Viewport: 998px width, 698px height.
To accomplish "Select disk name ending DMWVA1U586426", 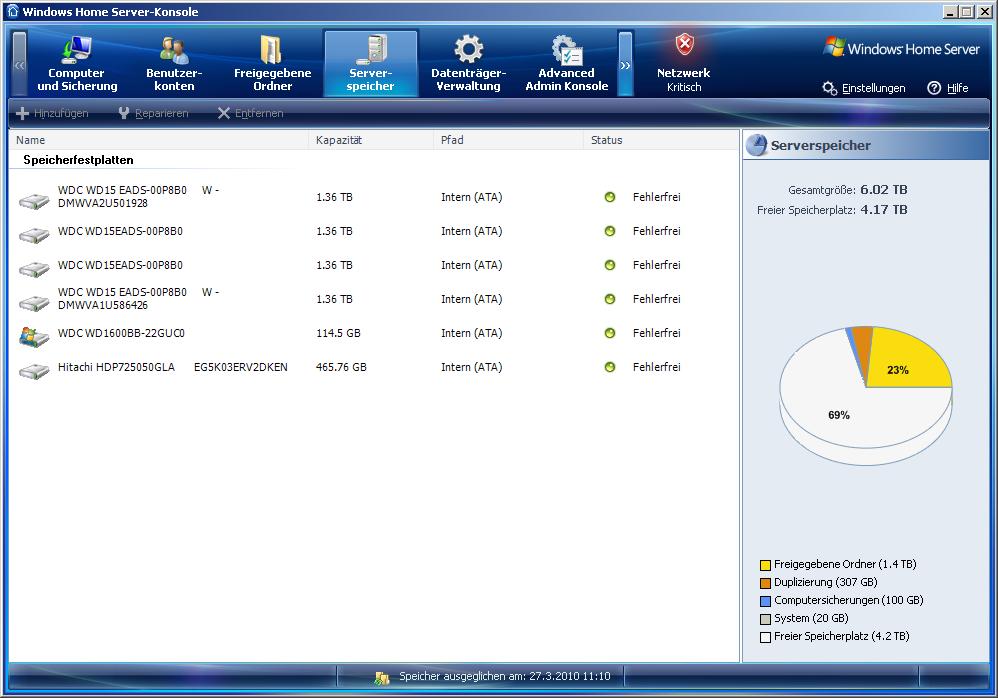I will coord(139,298).
